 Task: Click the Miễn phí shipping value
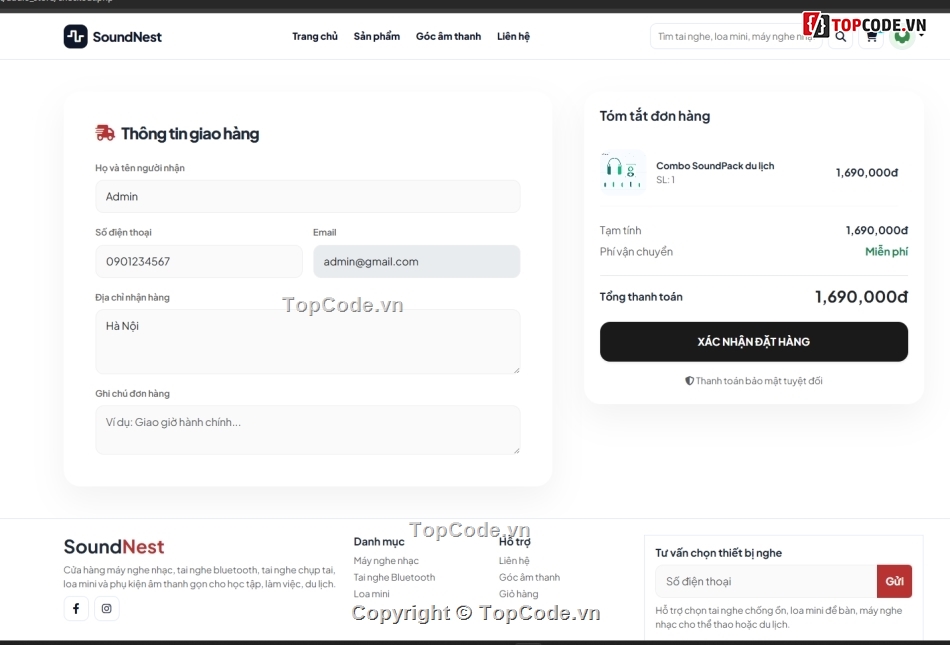point(886,251)
